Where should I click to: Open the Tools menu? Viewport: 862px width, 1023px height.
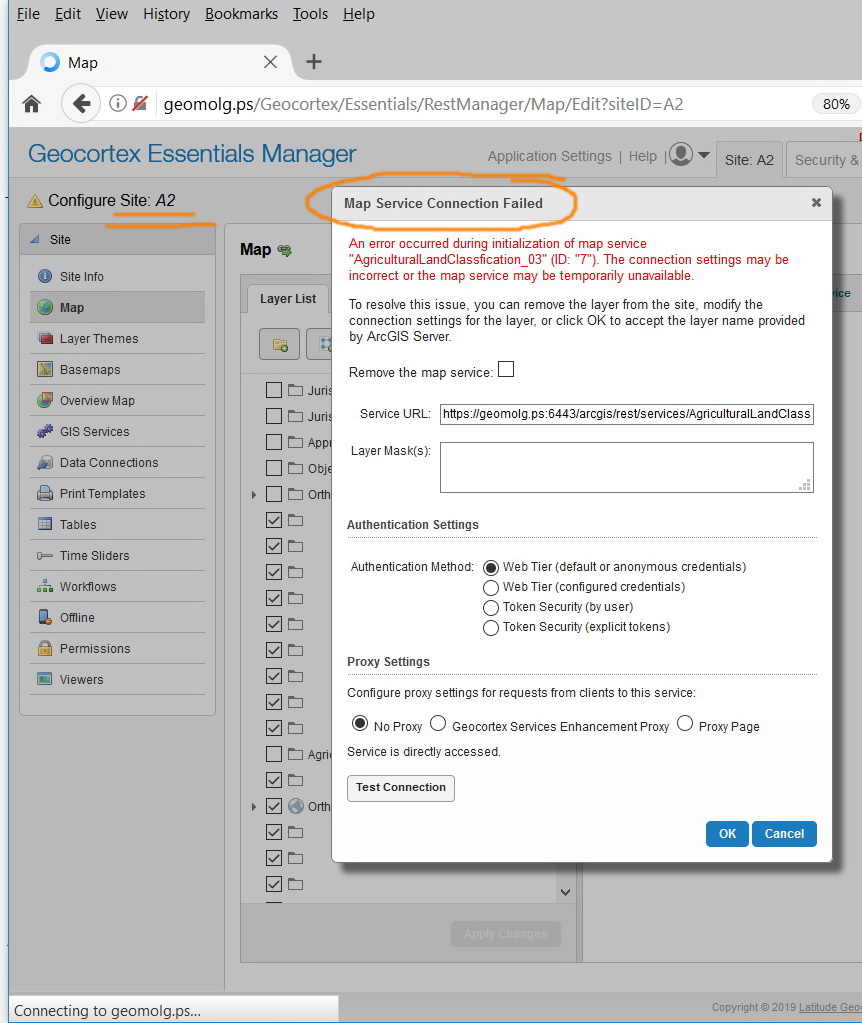(310, 14)
